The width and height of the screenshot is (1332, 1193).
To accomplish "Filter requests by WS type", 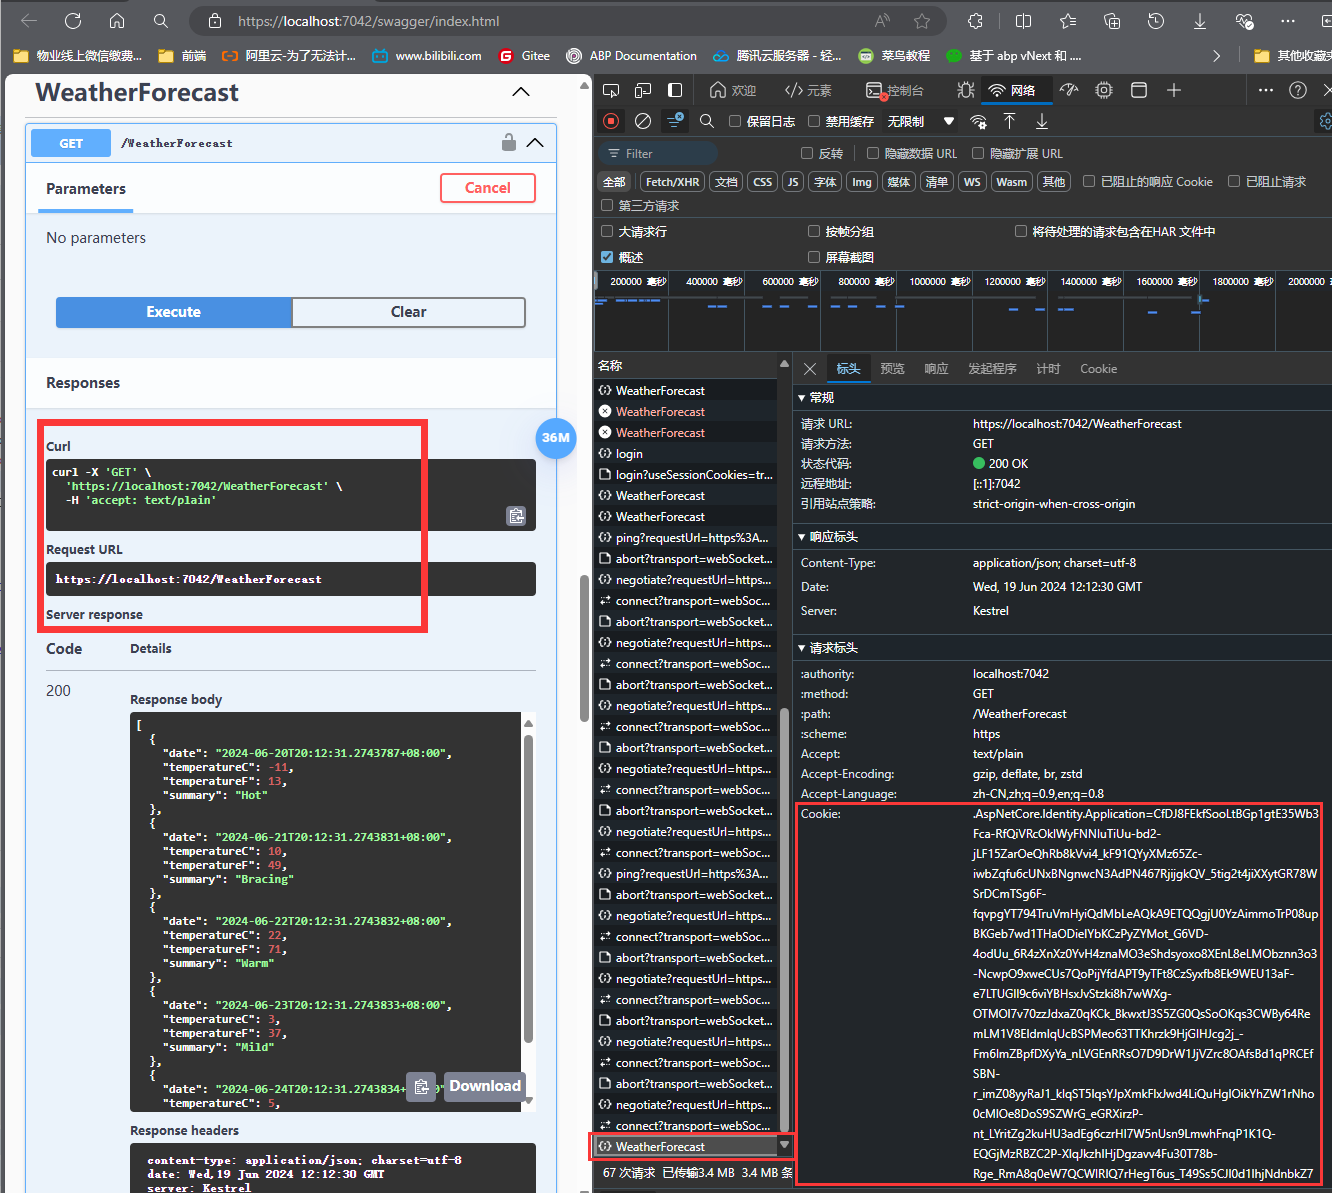I will pos(972,181).
